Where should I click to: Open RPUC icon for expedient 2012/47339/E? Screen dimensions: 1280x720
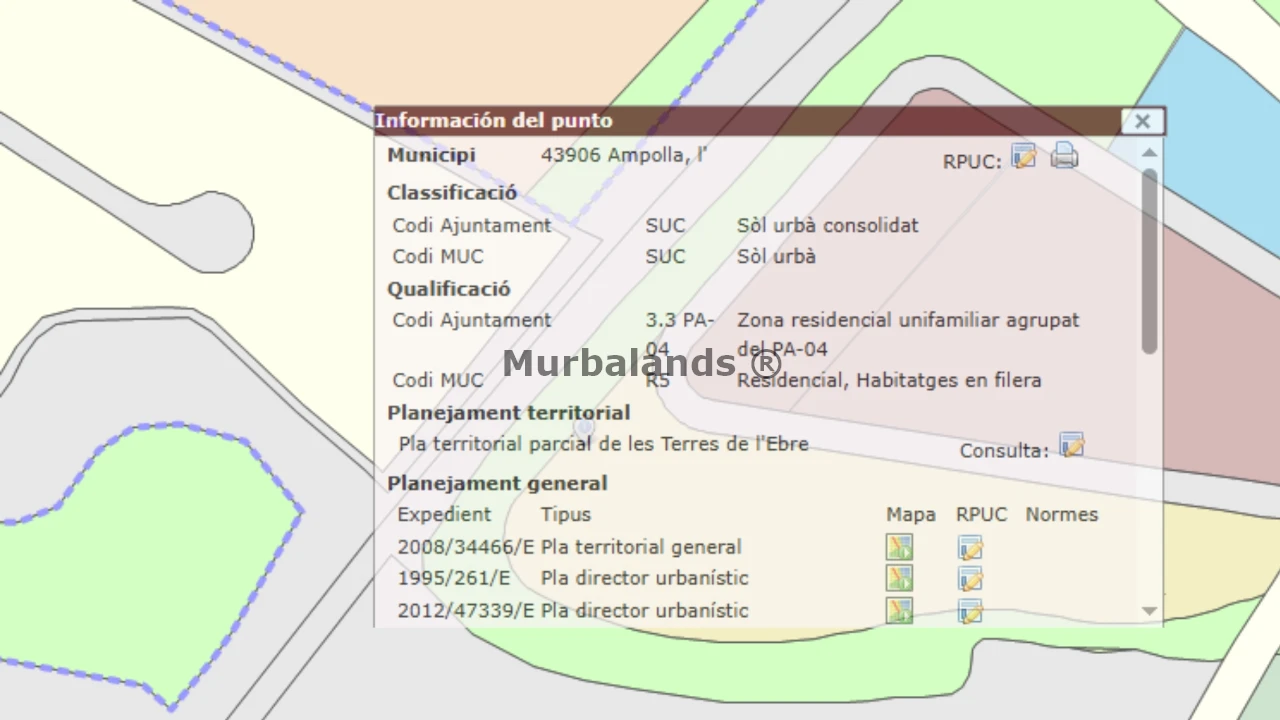970,610
